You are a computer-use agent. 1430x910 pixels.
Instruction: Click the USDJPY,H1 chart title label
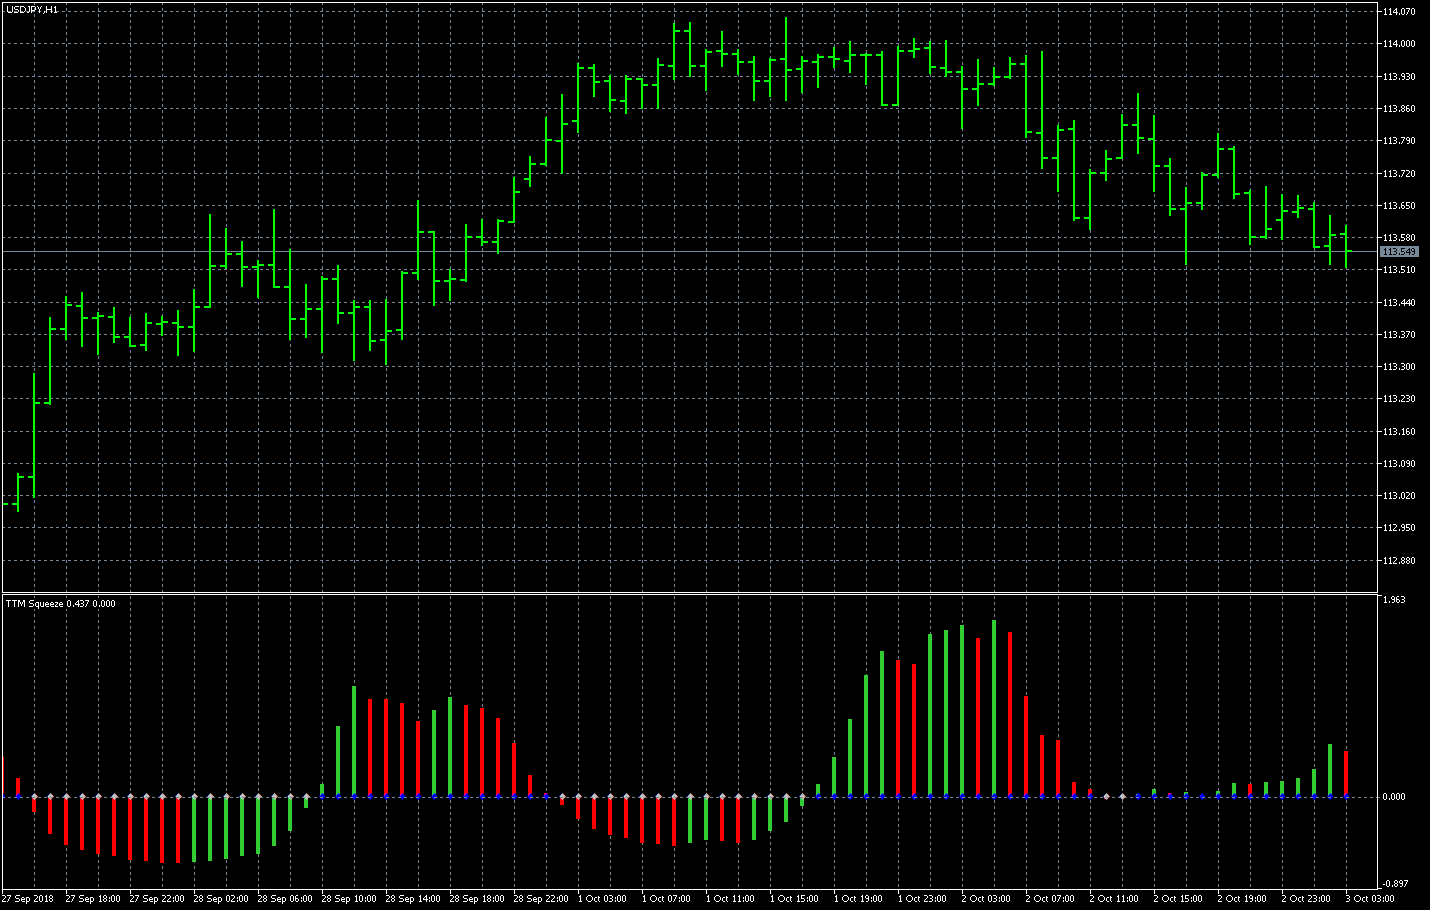32,9
